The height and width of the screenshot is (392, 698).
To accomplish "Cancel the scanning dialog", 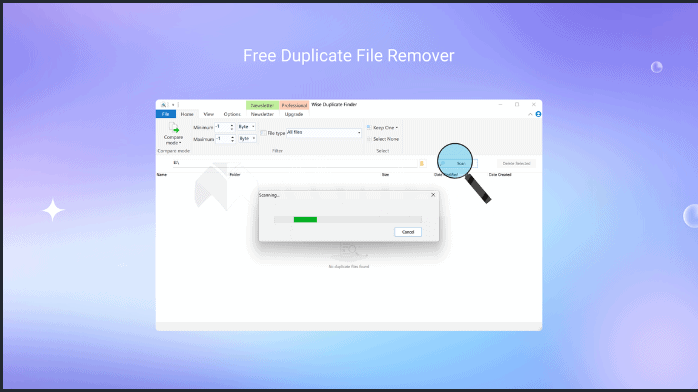I will (408, 232).
